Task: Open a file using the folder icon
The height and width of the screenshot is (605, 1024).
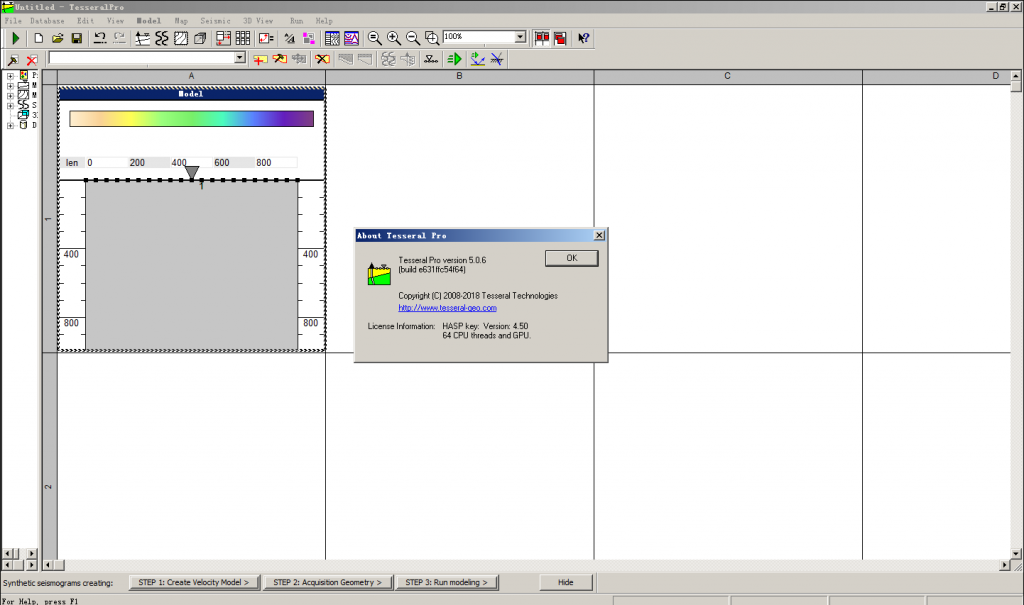Action: (57, 39)
